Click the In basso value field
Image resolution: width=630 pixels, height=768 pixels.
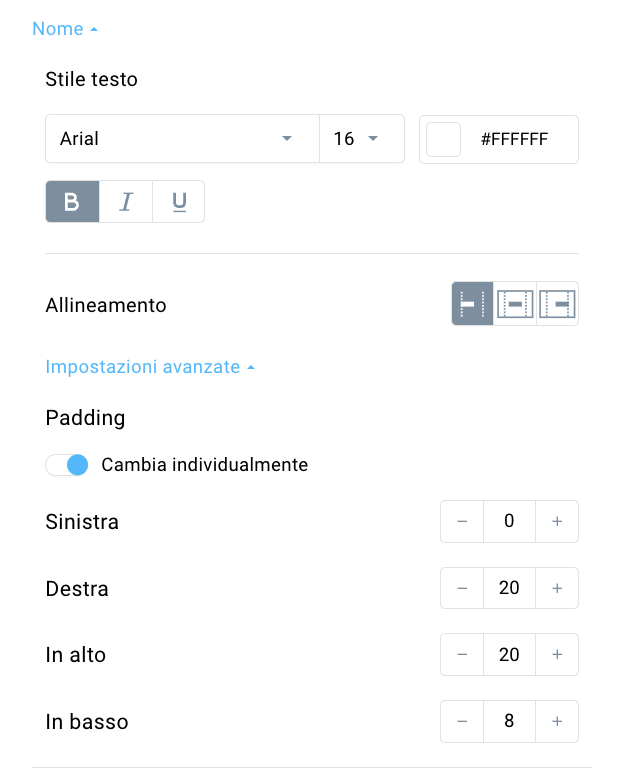click(509, 721)
